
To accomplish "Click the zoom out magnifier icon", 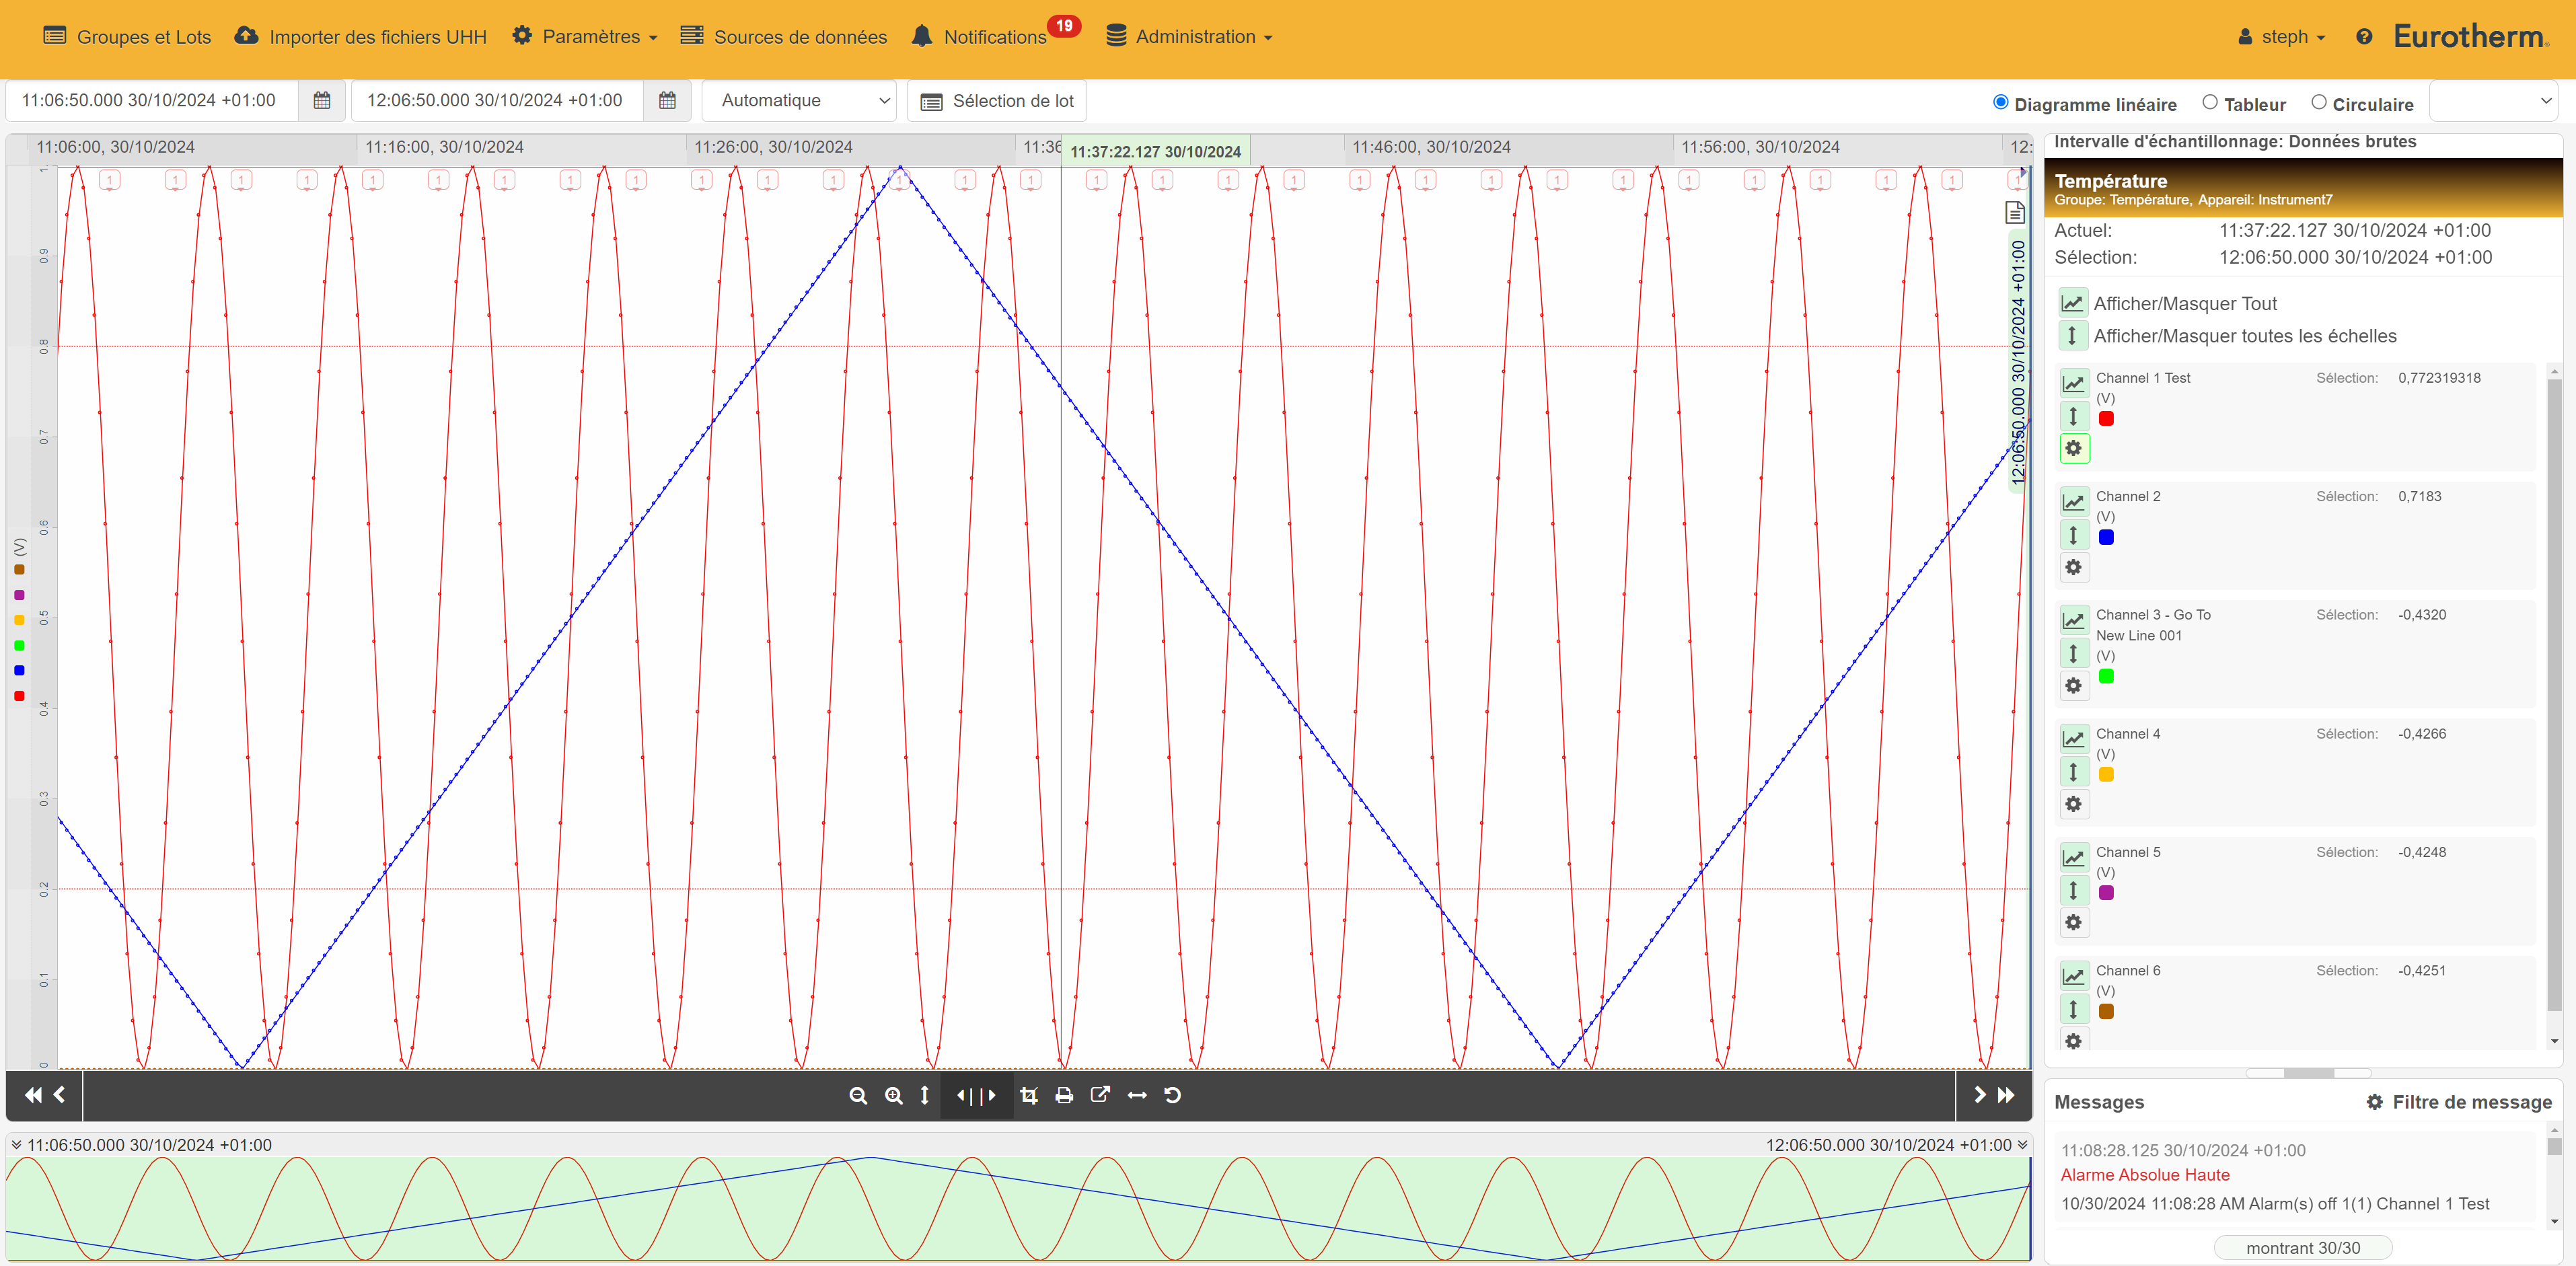I will [857, 1095].
